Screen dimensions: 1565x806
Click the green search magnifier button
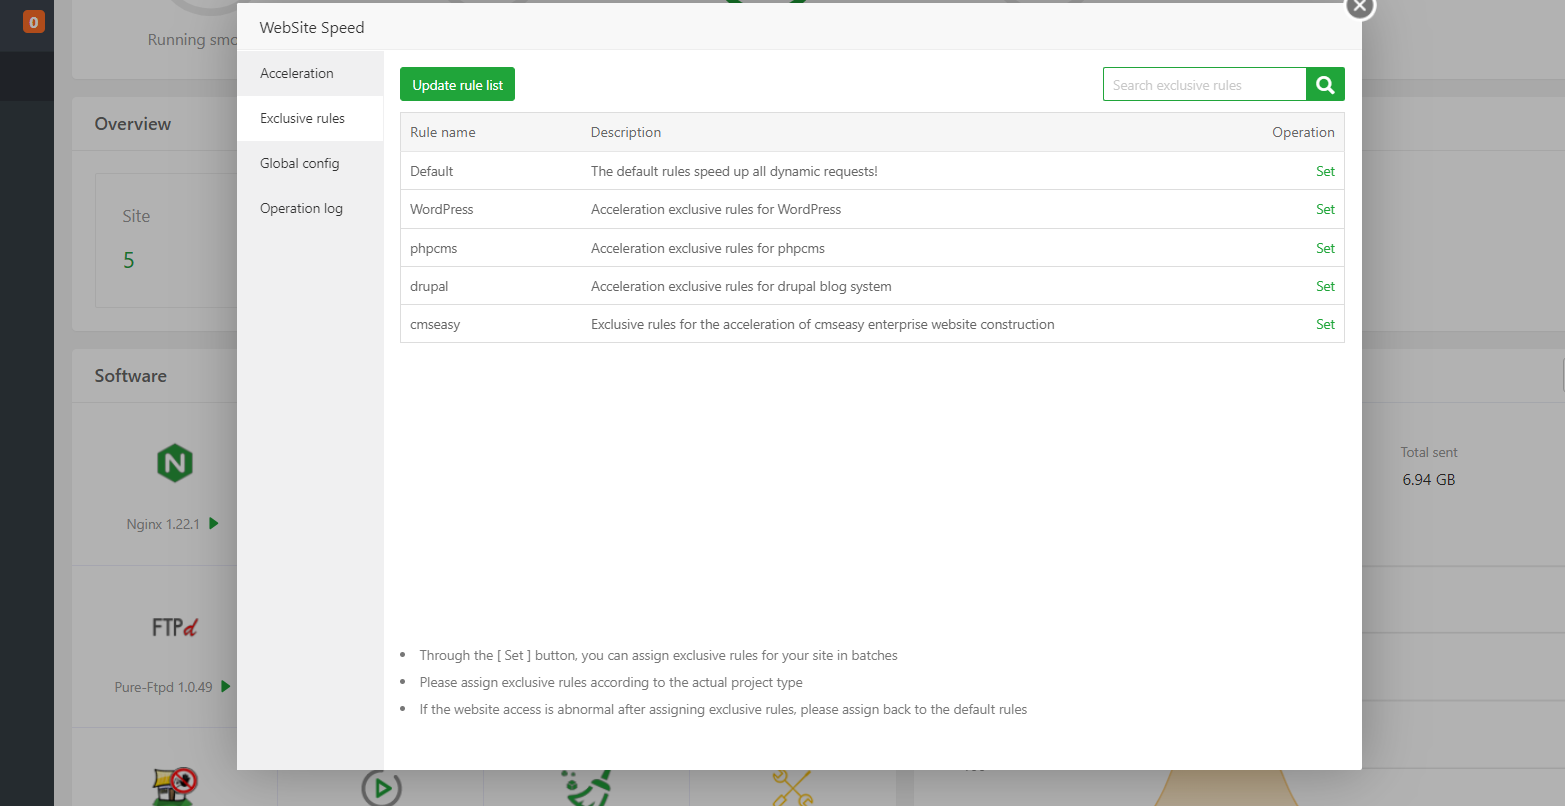click(x=1325, y=85)
